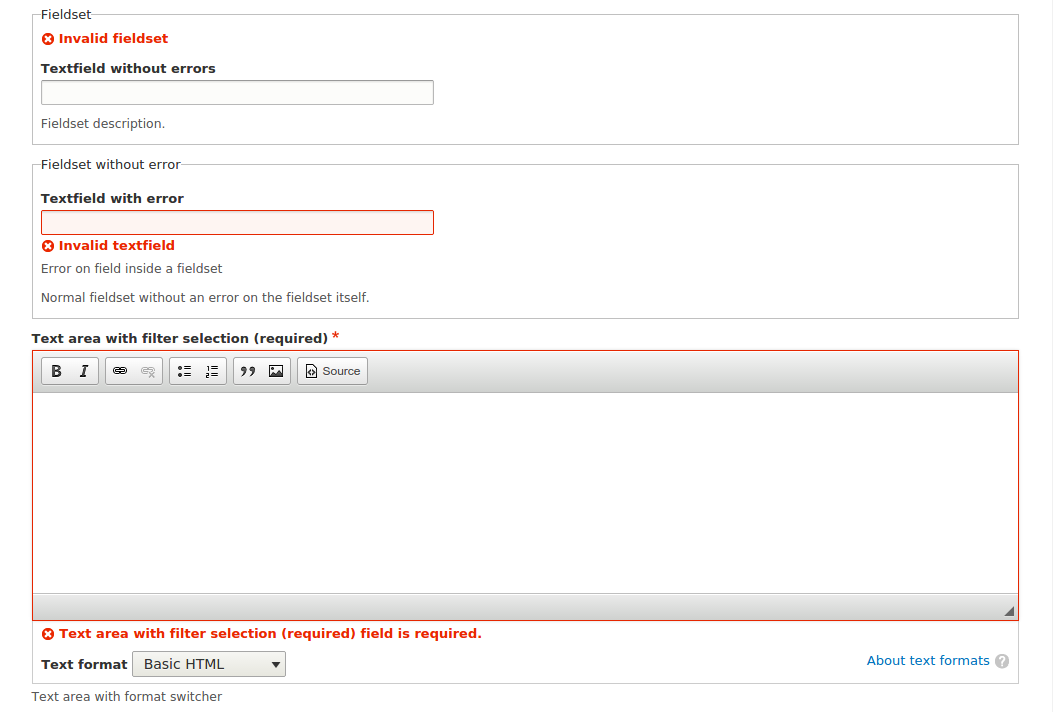
Task: Apply bold formatting in the editor
Action: tap(56, 370)
